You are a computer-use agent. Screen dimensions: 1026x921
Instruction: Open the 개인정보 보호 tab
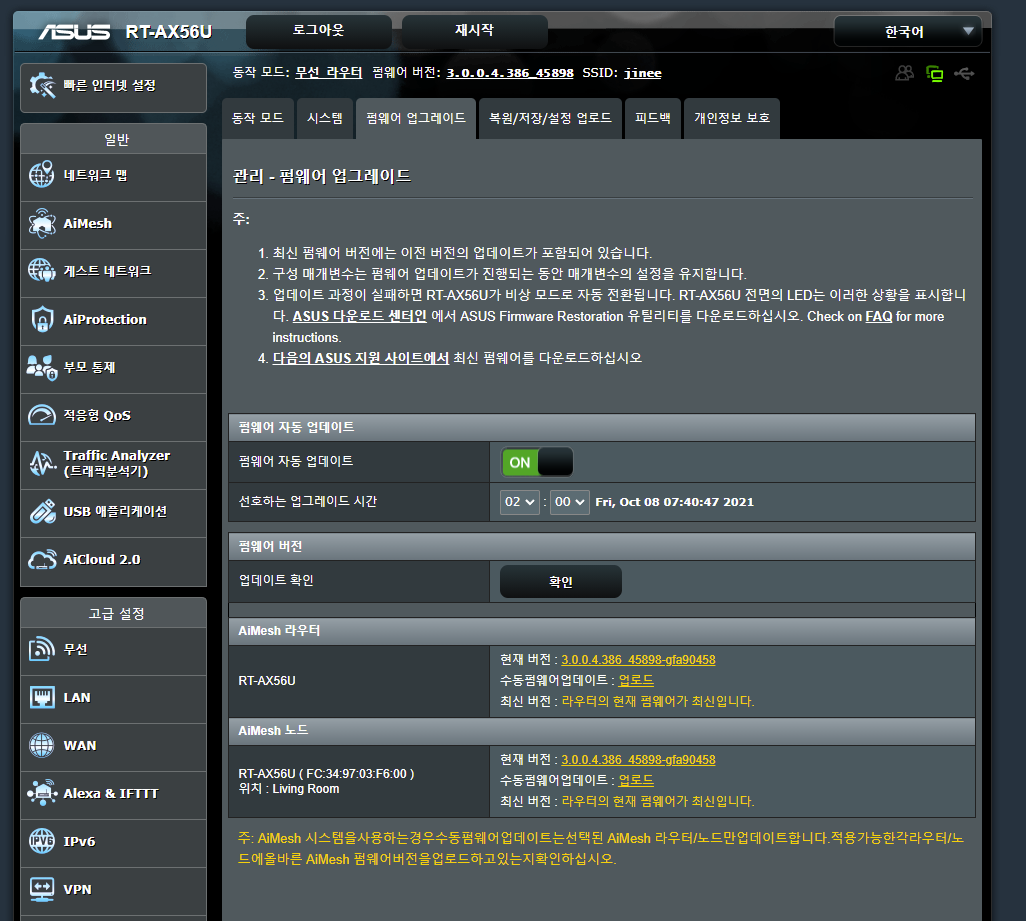tap(732, 118)
